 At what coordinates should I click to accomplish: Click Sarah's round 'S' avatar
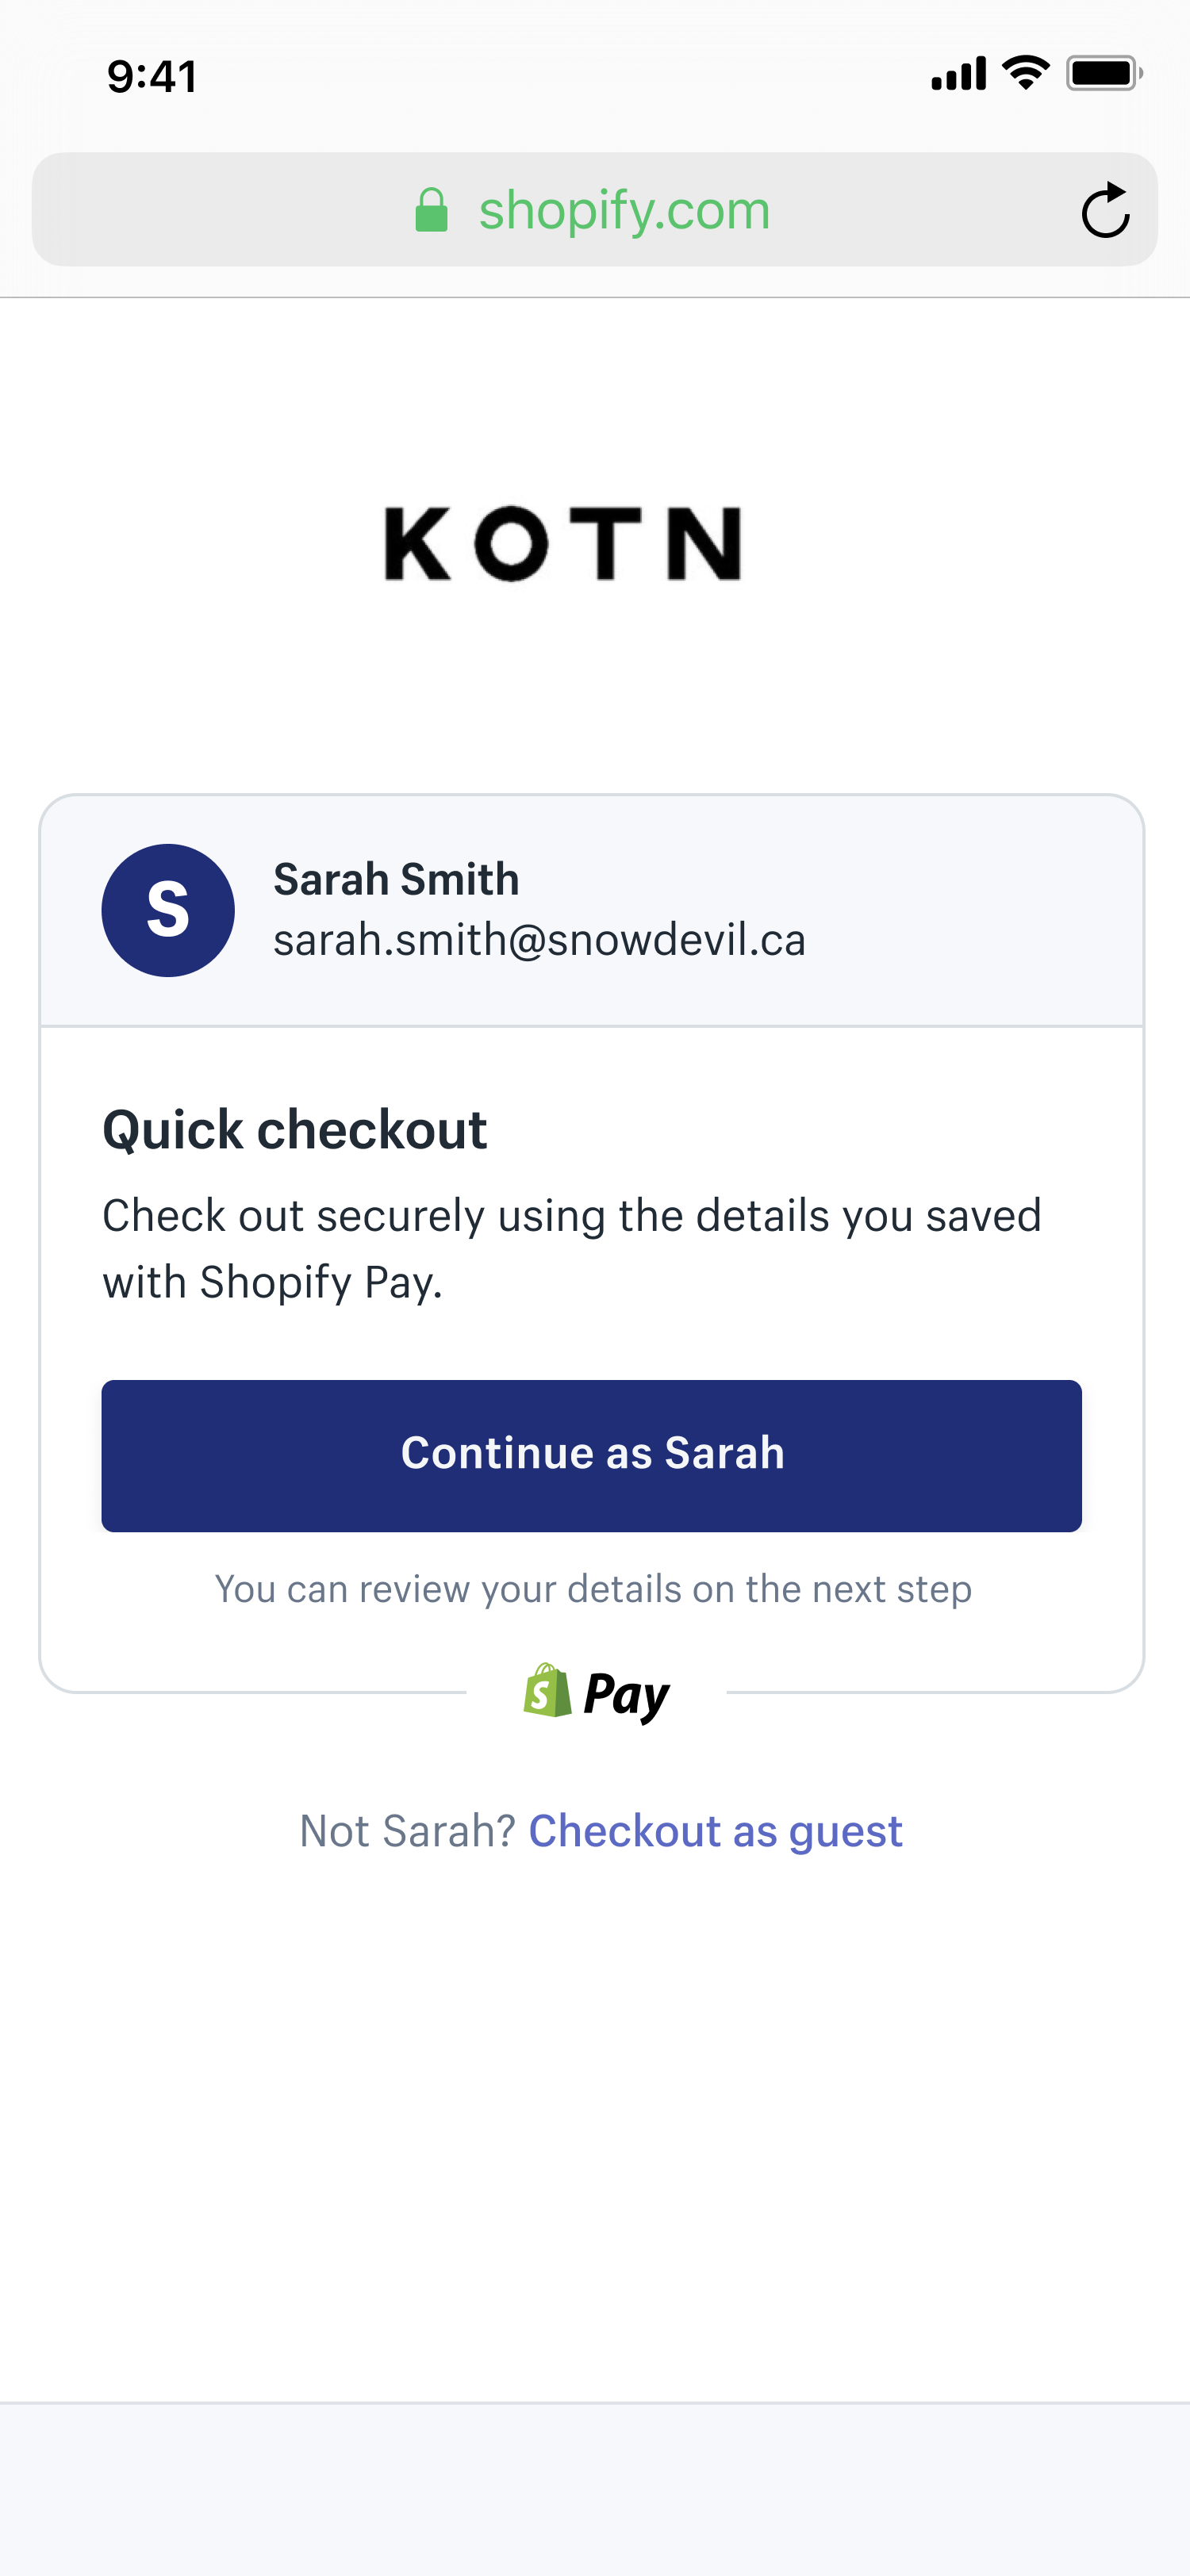[168, 910]
